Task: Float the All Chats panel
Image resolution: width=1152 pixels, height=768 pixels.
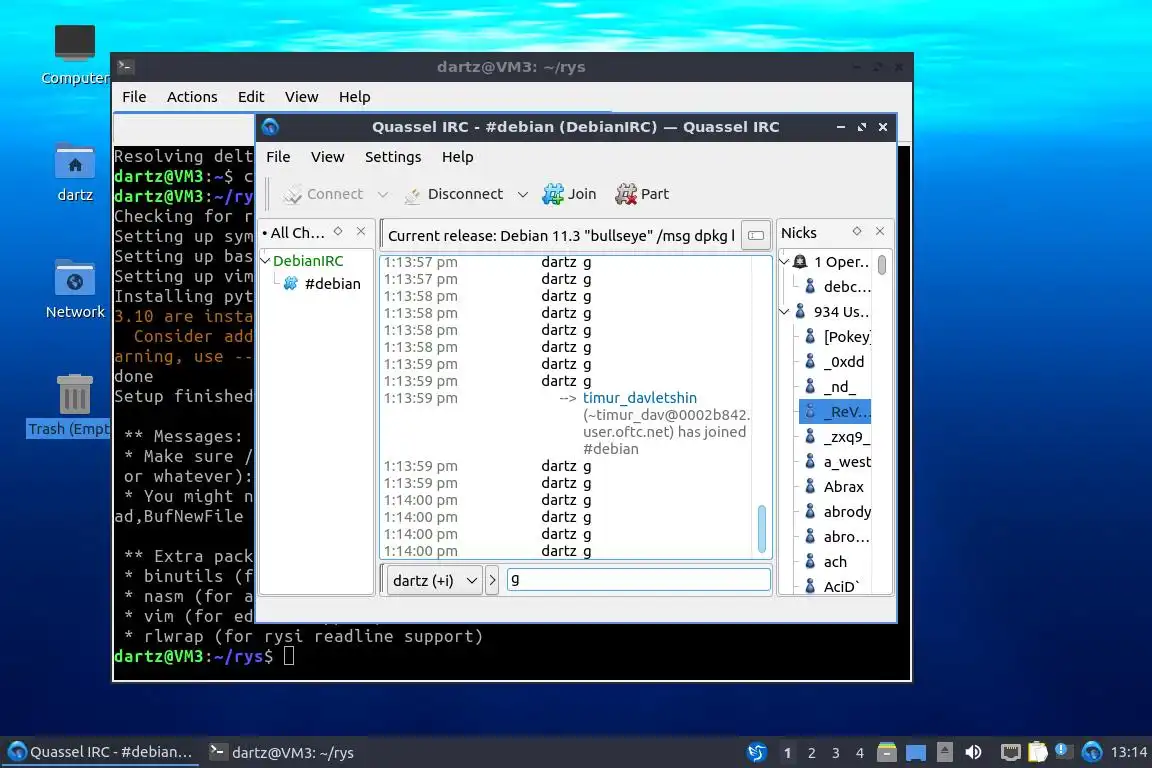Action: pyautogui.click(x=338, y=232)
